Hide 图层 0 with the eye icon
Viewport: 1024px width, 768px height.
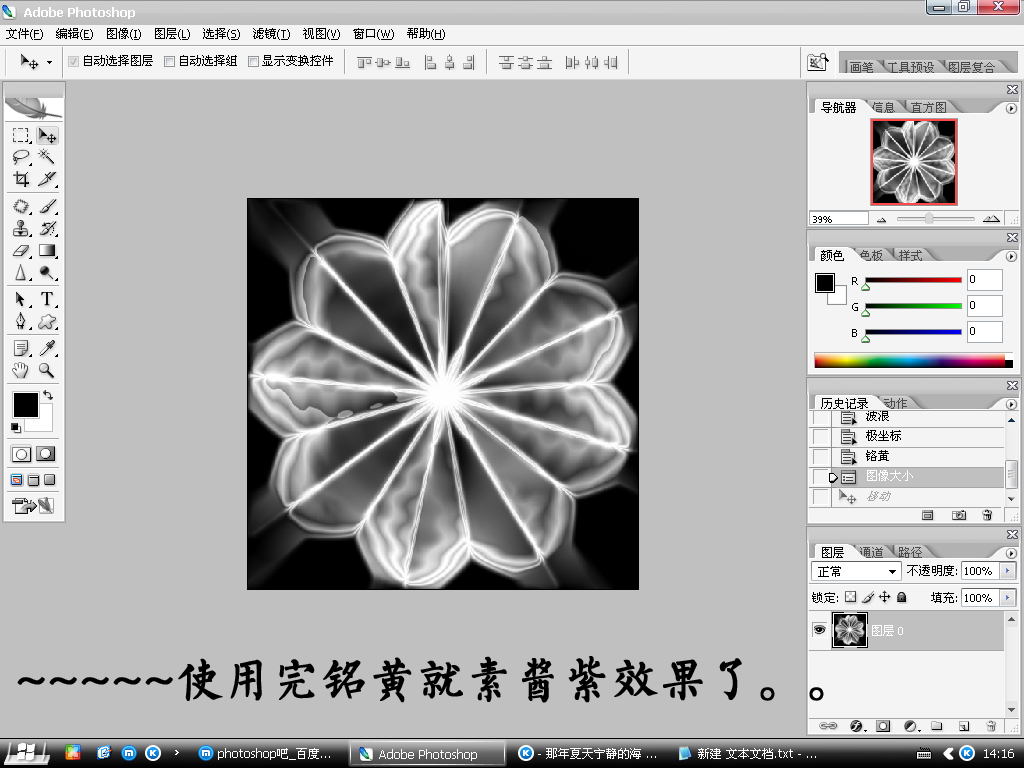tap(819, 630)
